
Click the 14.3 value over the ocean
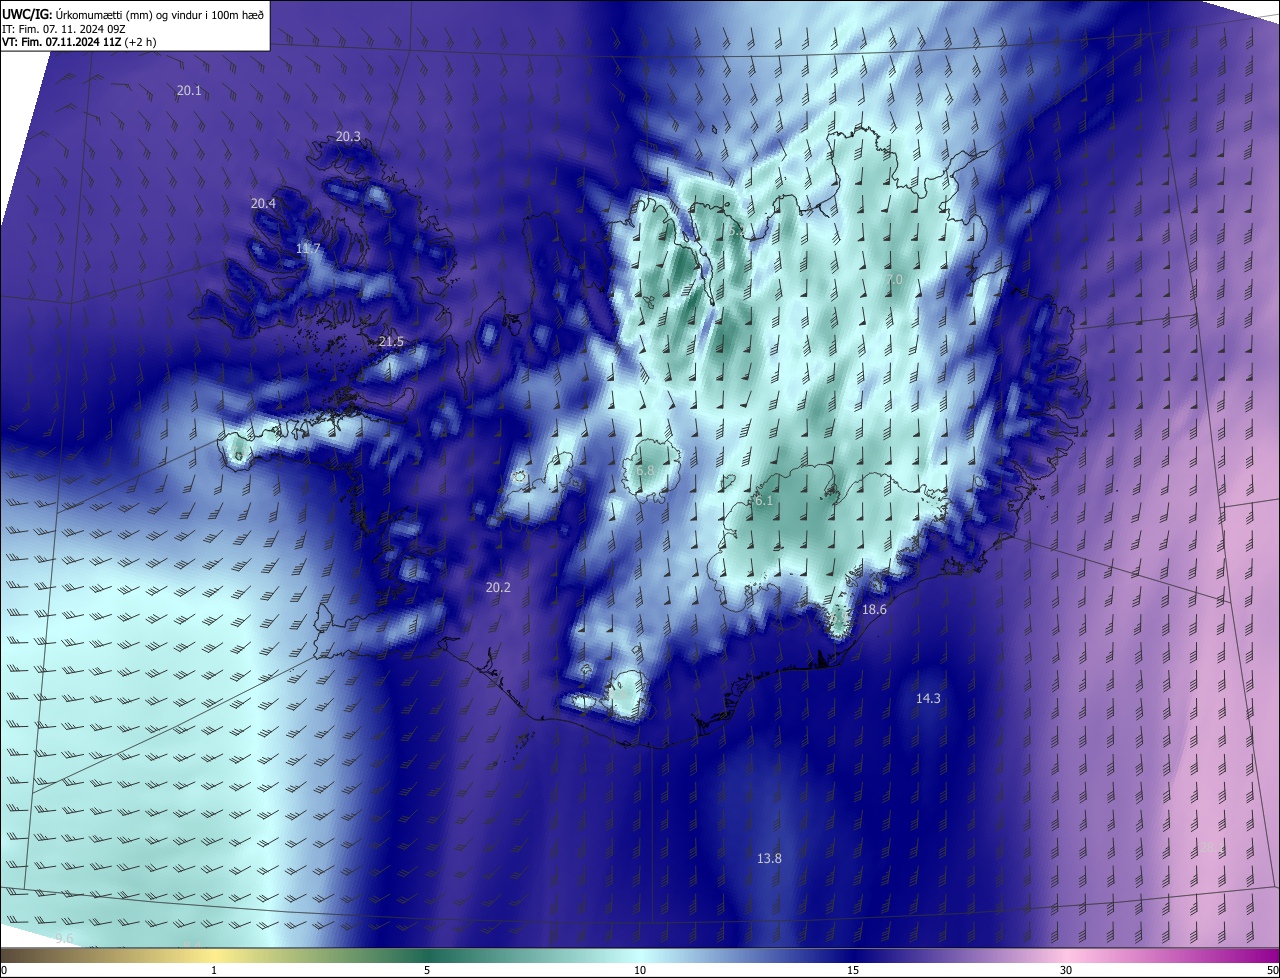[x=928, y=698]
